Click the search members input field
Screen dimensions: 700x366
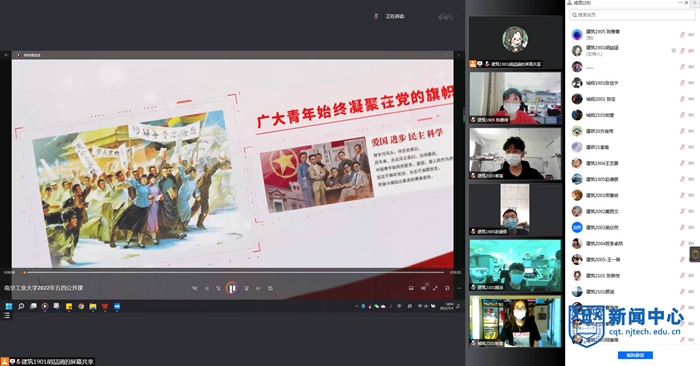(632, 15)
